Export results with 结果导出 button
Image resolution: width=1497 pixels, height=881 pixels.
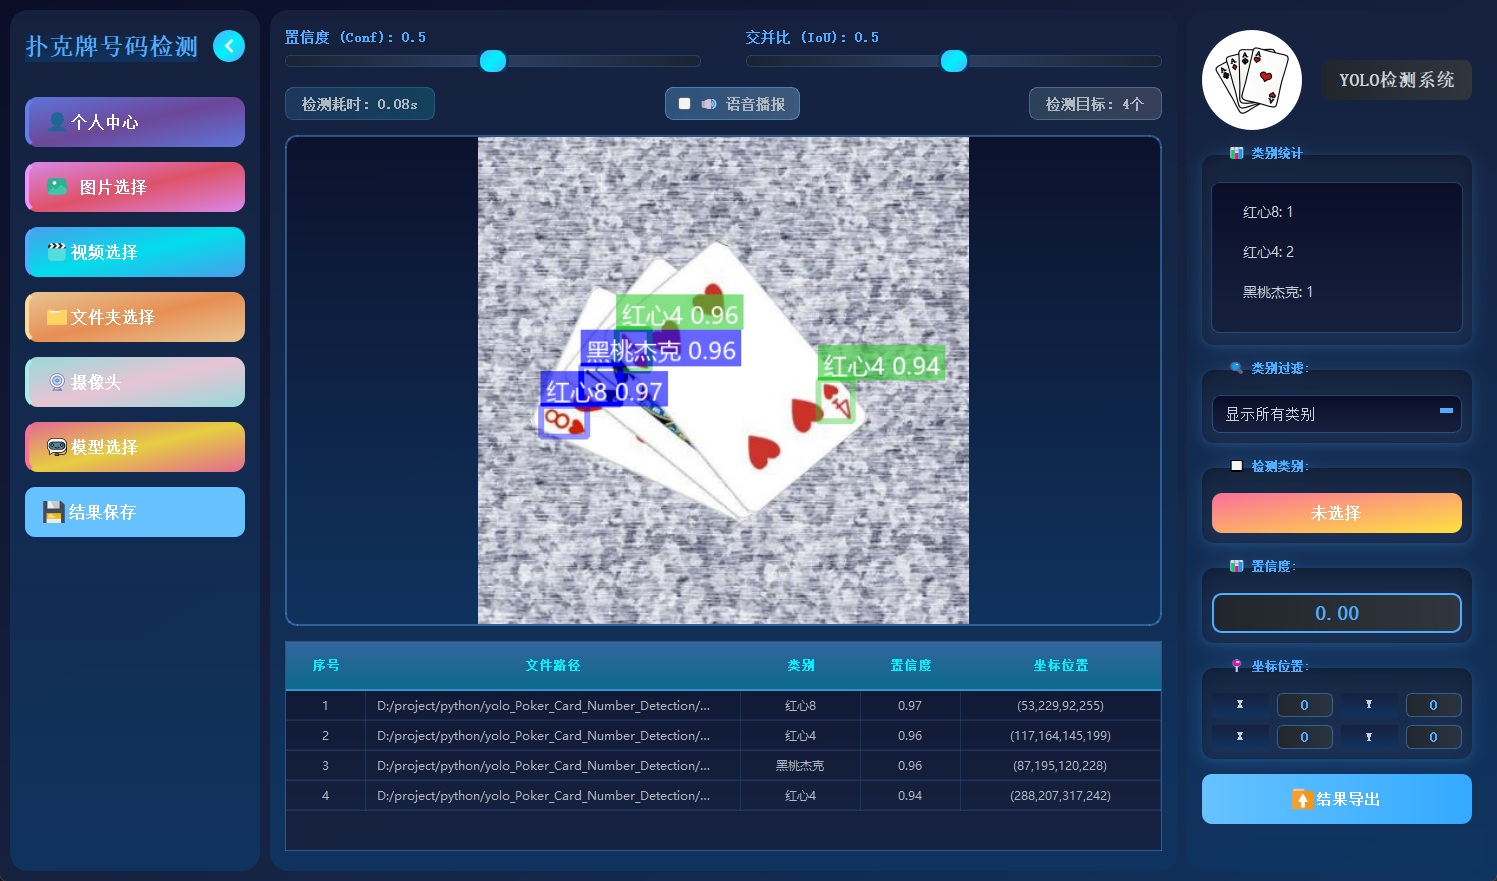coord(1337,799)
